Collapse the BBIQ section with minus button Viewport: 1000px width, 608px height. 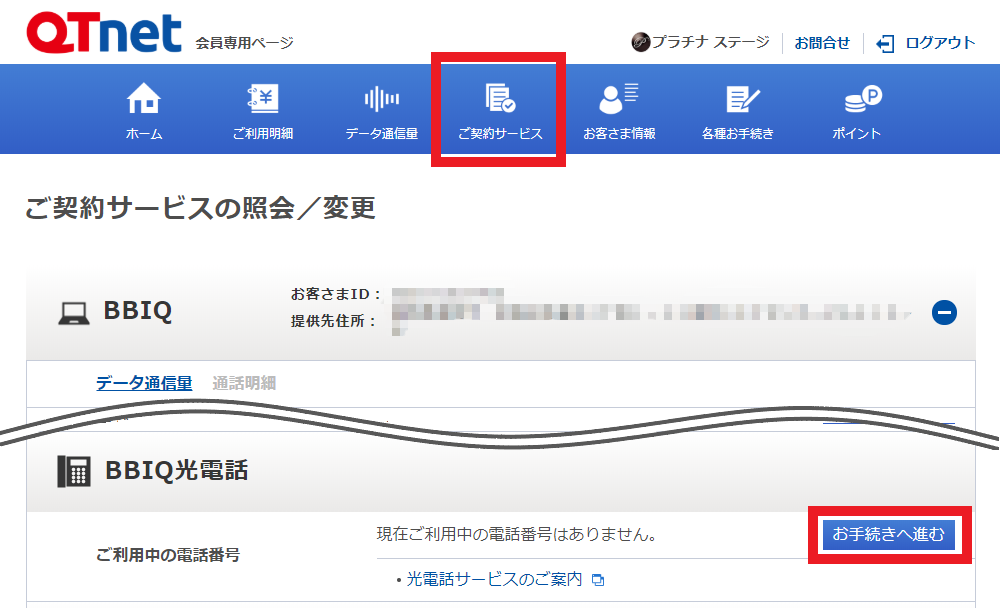coord(944,313)
